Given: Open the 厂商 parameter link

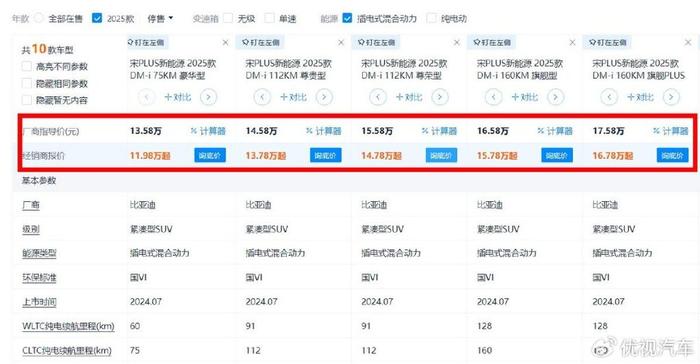Looking at the screenshot, I should (31, 205).
